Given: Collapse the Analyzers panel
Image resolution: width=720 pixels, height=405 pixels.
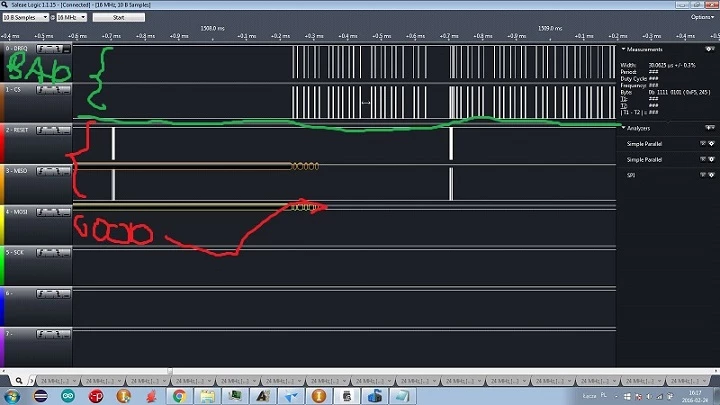Looking at the screenshot, I should pos(624,128).
